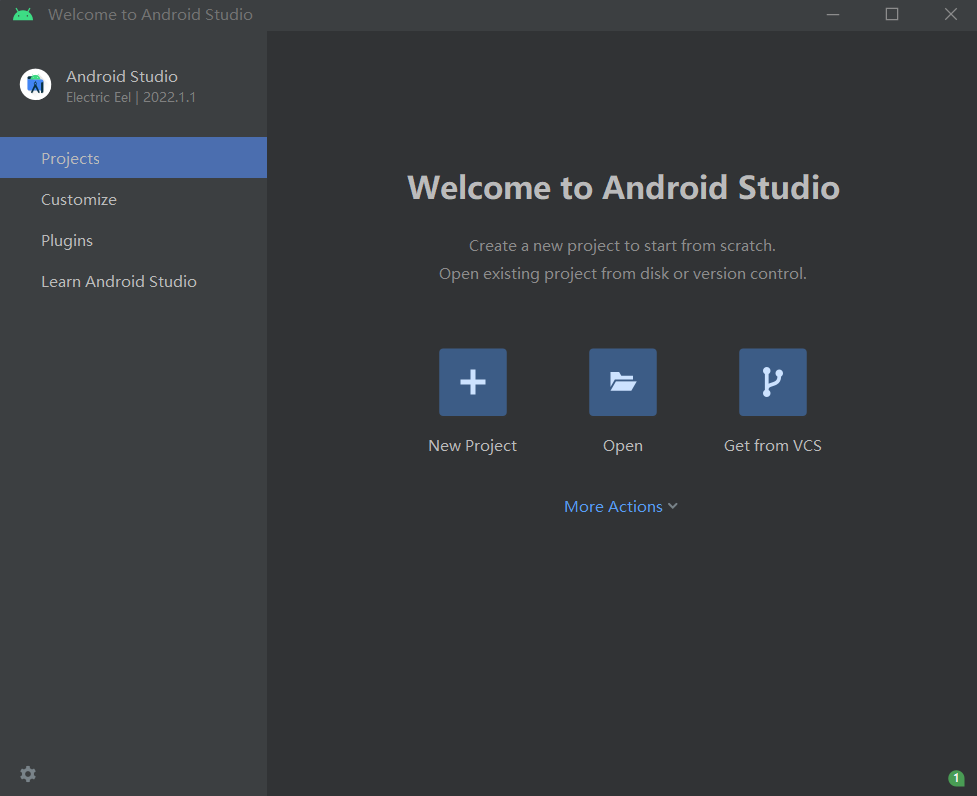
Task: Click the Android head title bar icon
Action: pyautogui.click(x=23, y=14)
